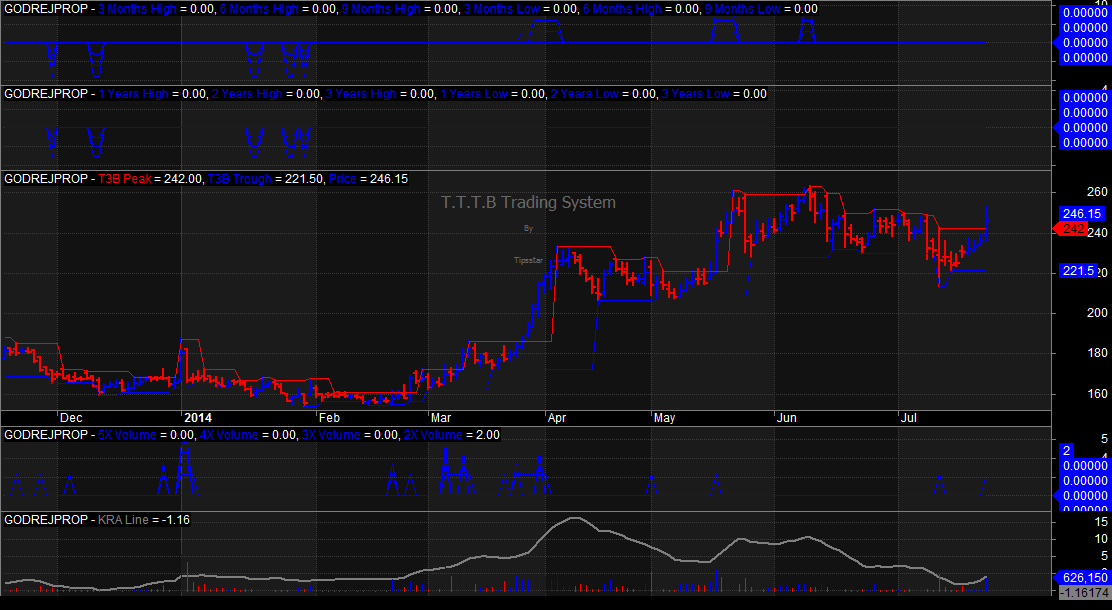Click the -1.16174 KRA value marker

tap(1084, 592)
